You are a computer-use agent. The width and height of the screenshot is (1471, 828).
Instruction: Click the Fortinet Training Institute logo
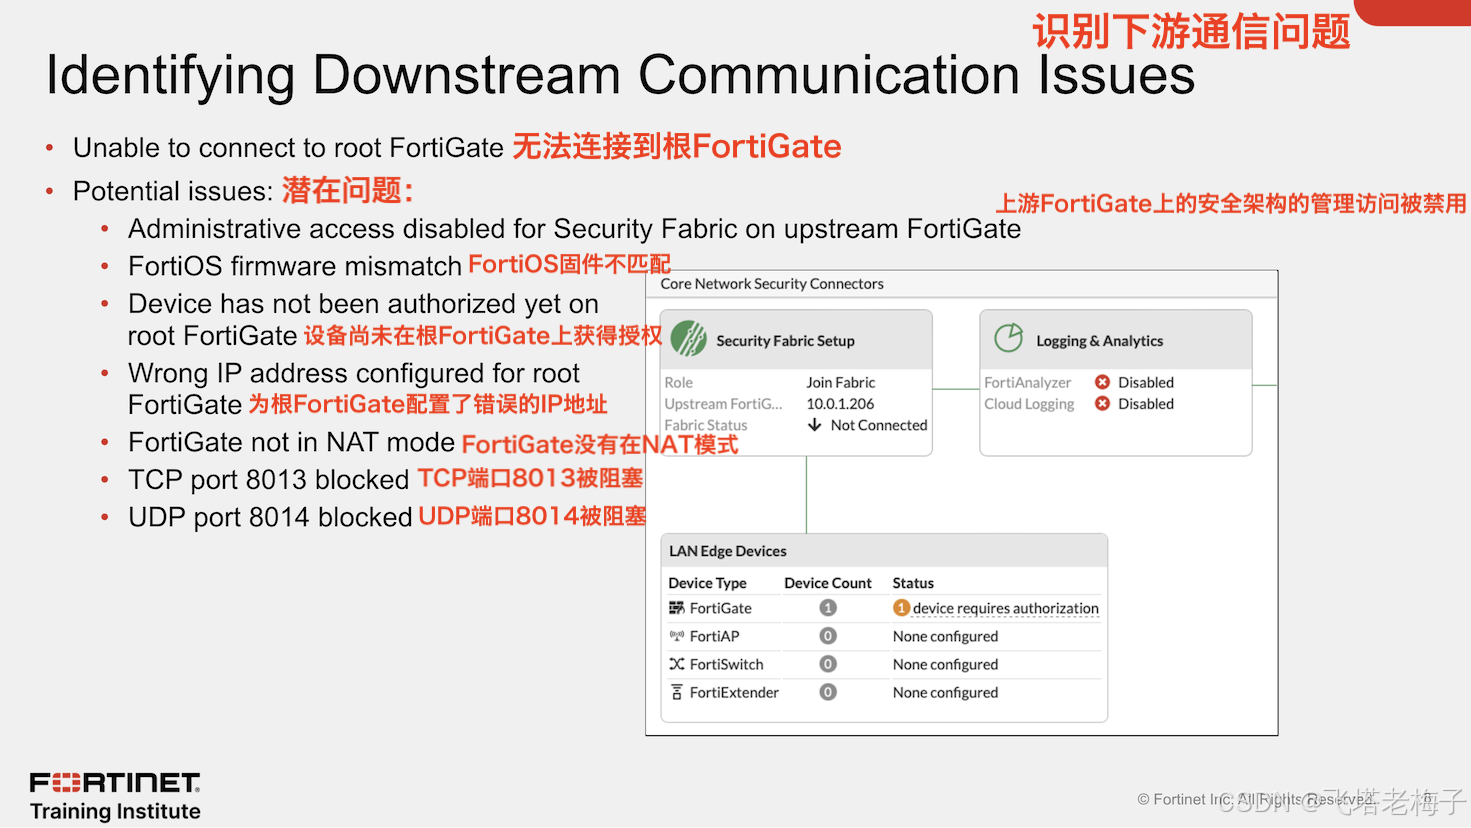click(x=115, y=796)
